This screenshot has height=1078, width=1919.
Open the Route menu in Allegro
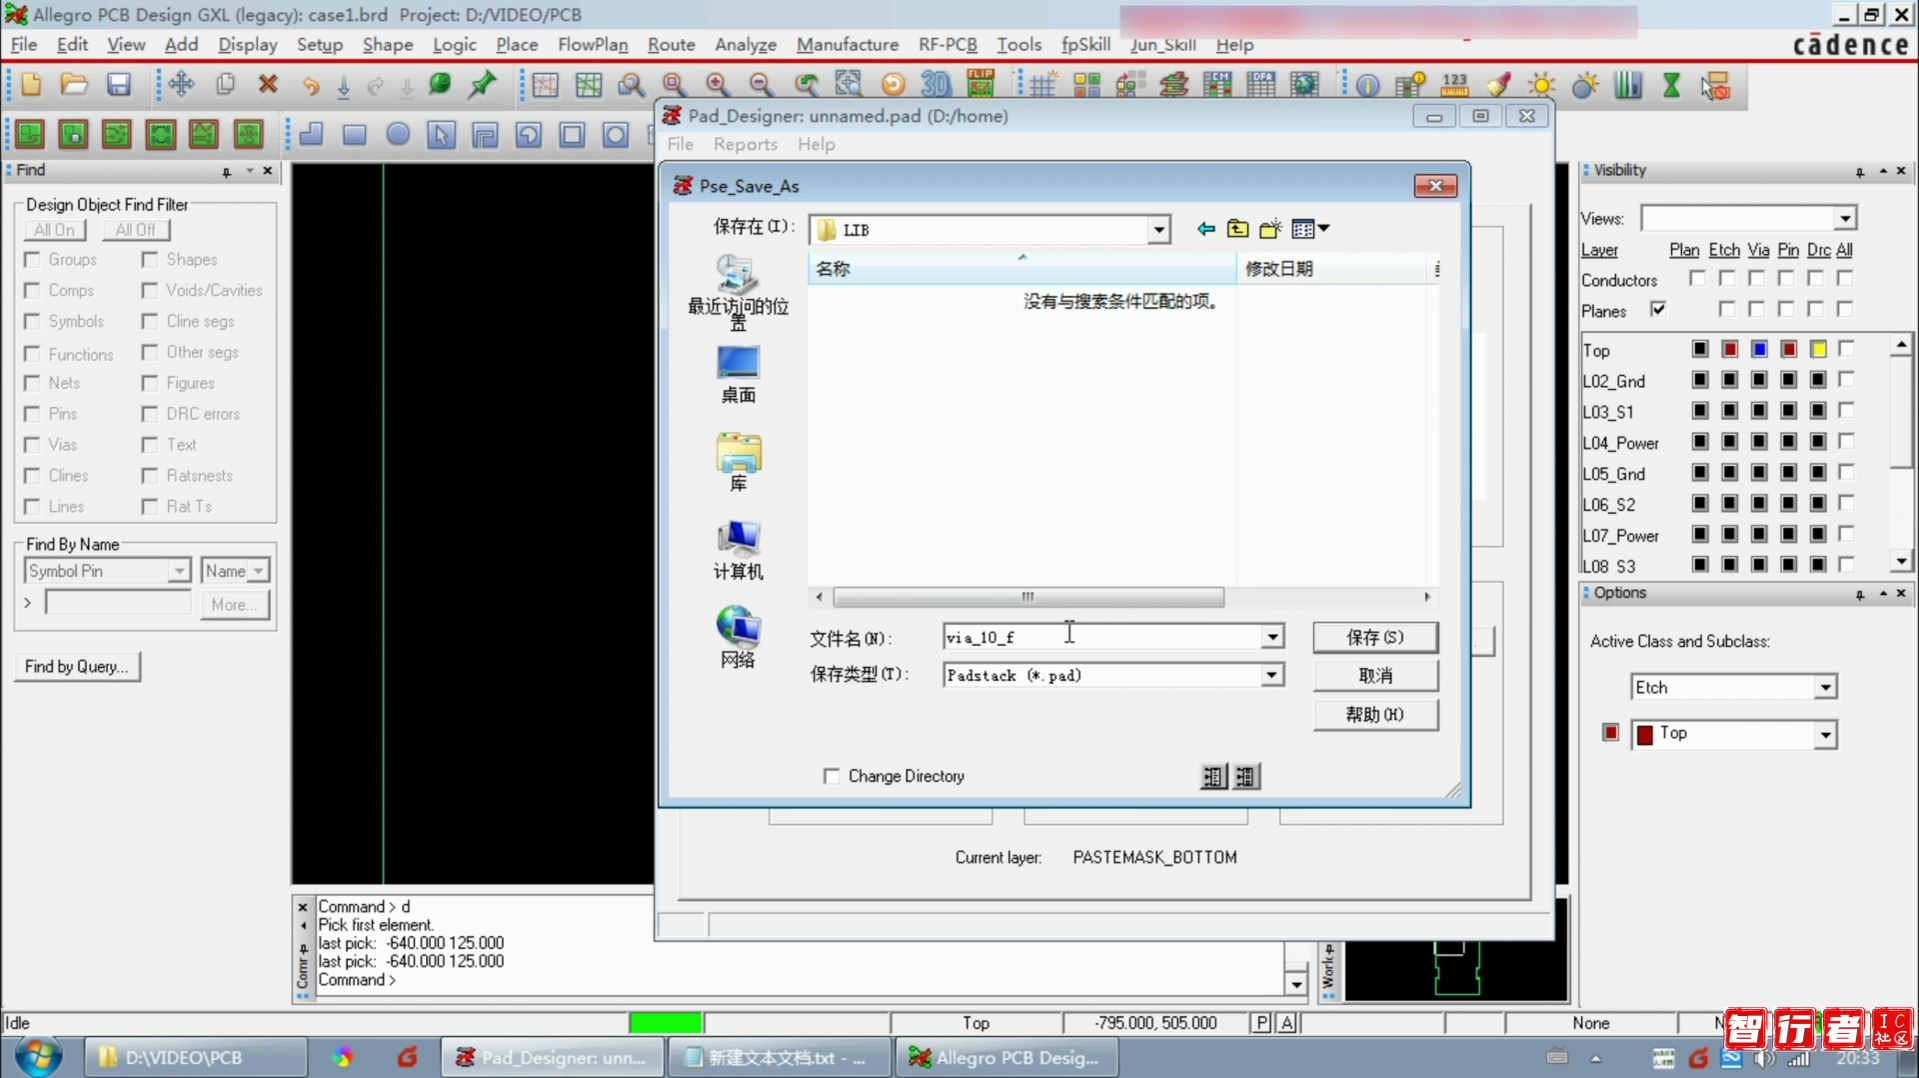[671, 45]
